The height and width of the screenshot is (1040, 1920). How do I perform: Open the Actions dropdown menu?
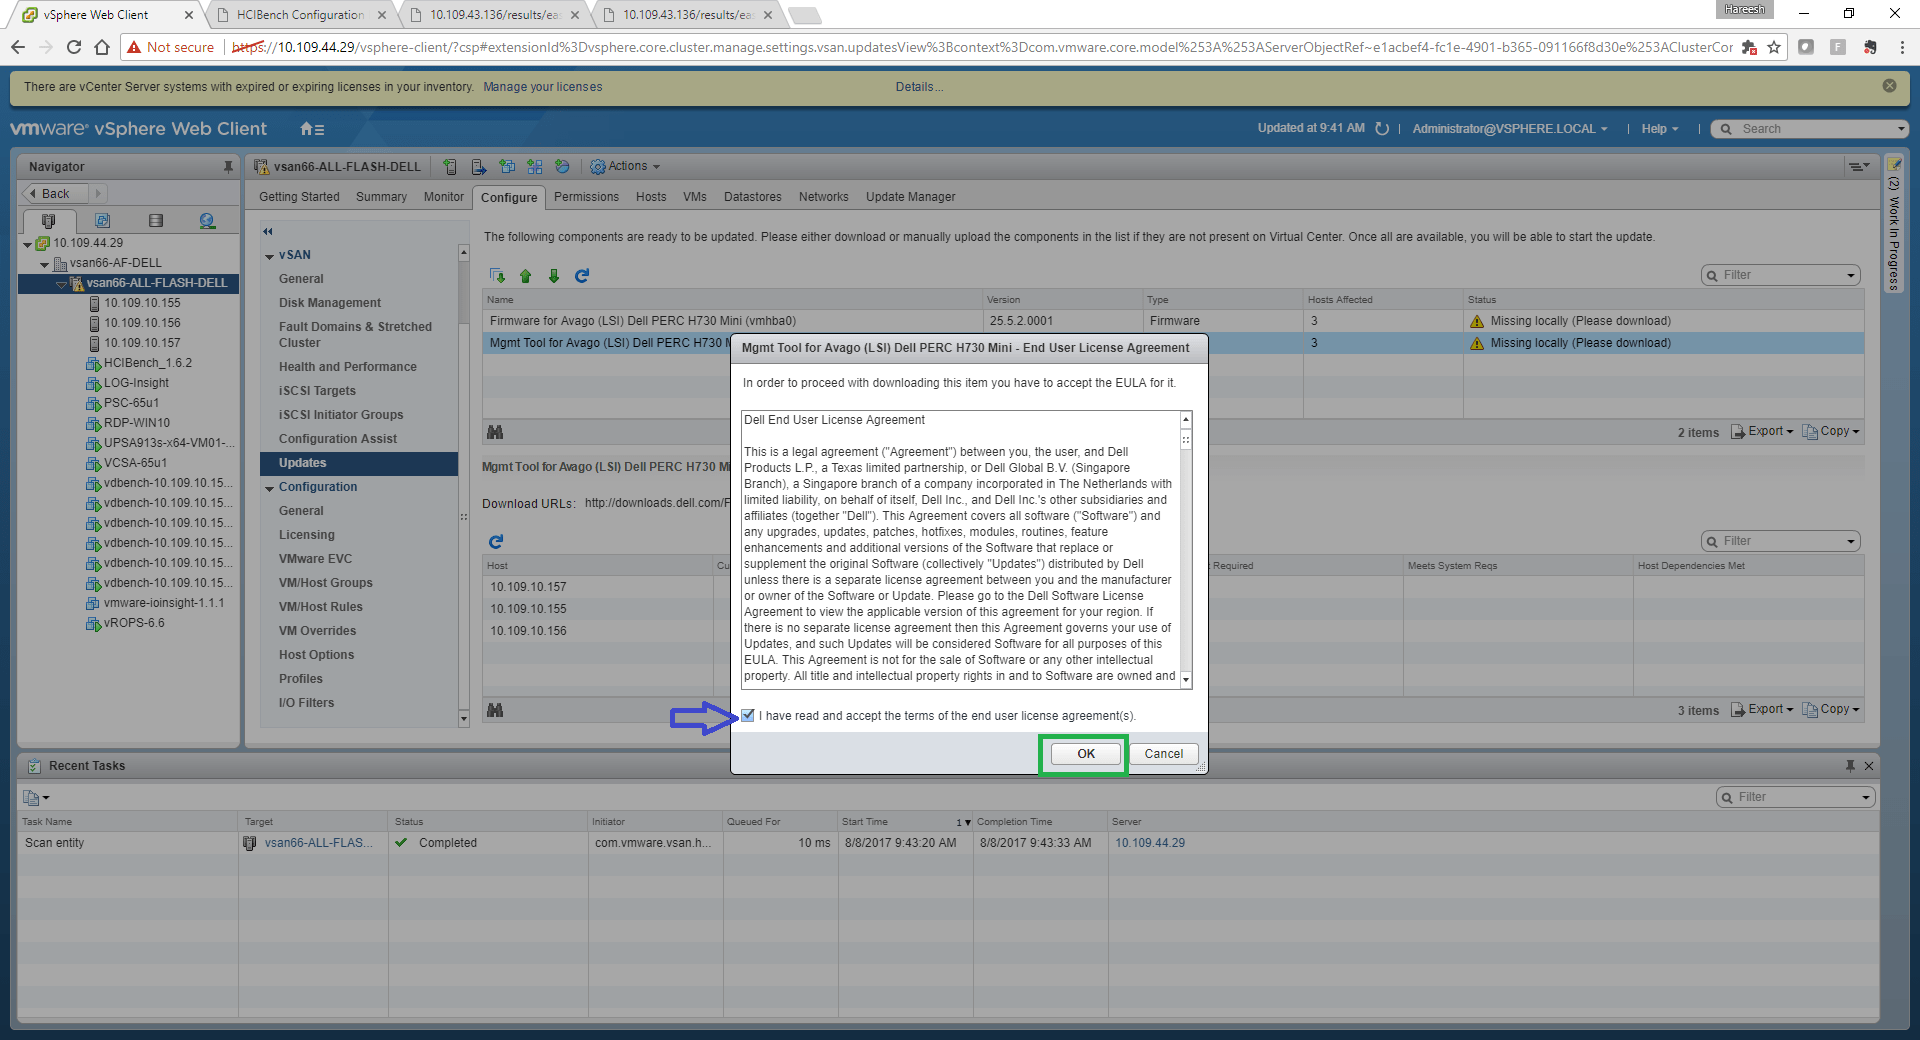click(625, 167)
